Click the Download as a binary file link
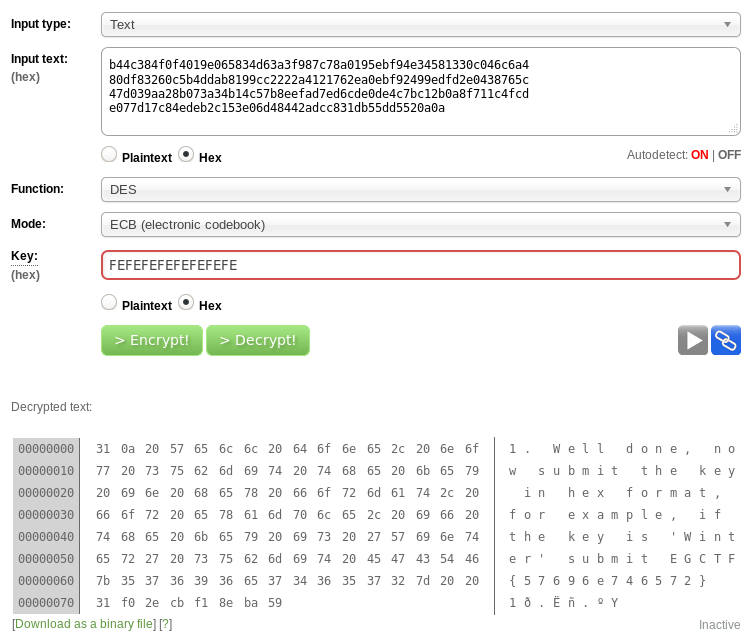 tap(84, 624)
